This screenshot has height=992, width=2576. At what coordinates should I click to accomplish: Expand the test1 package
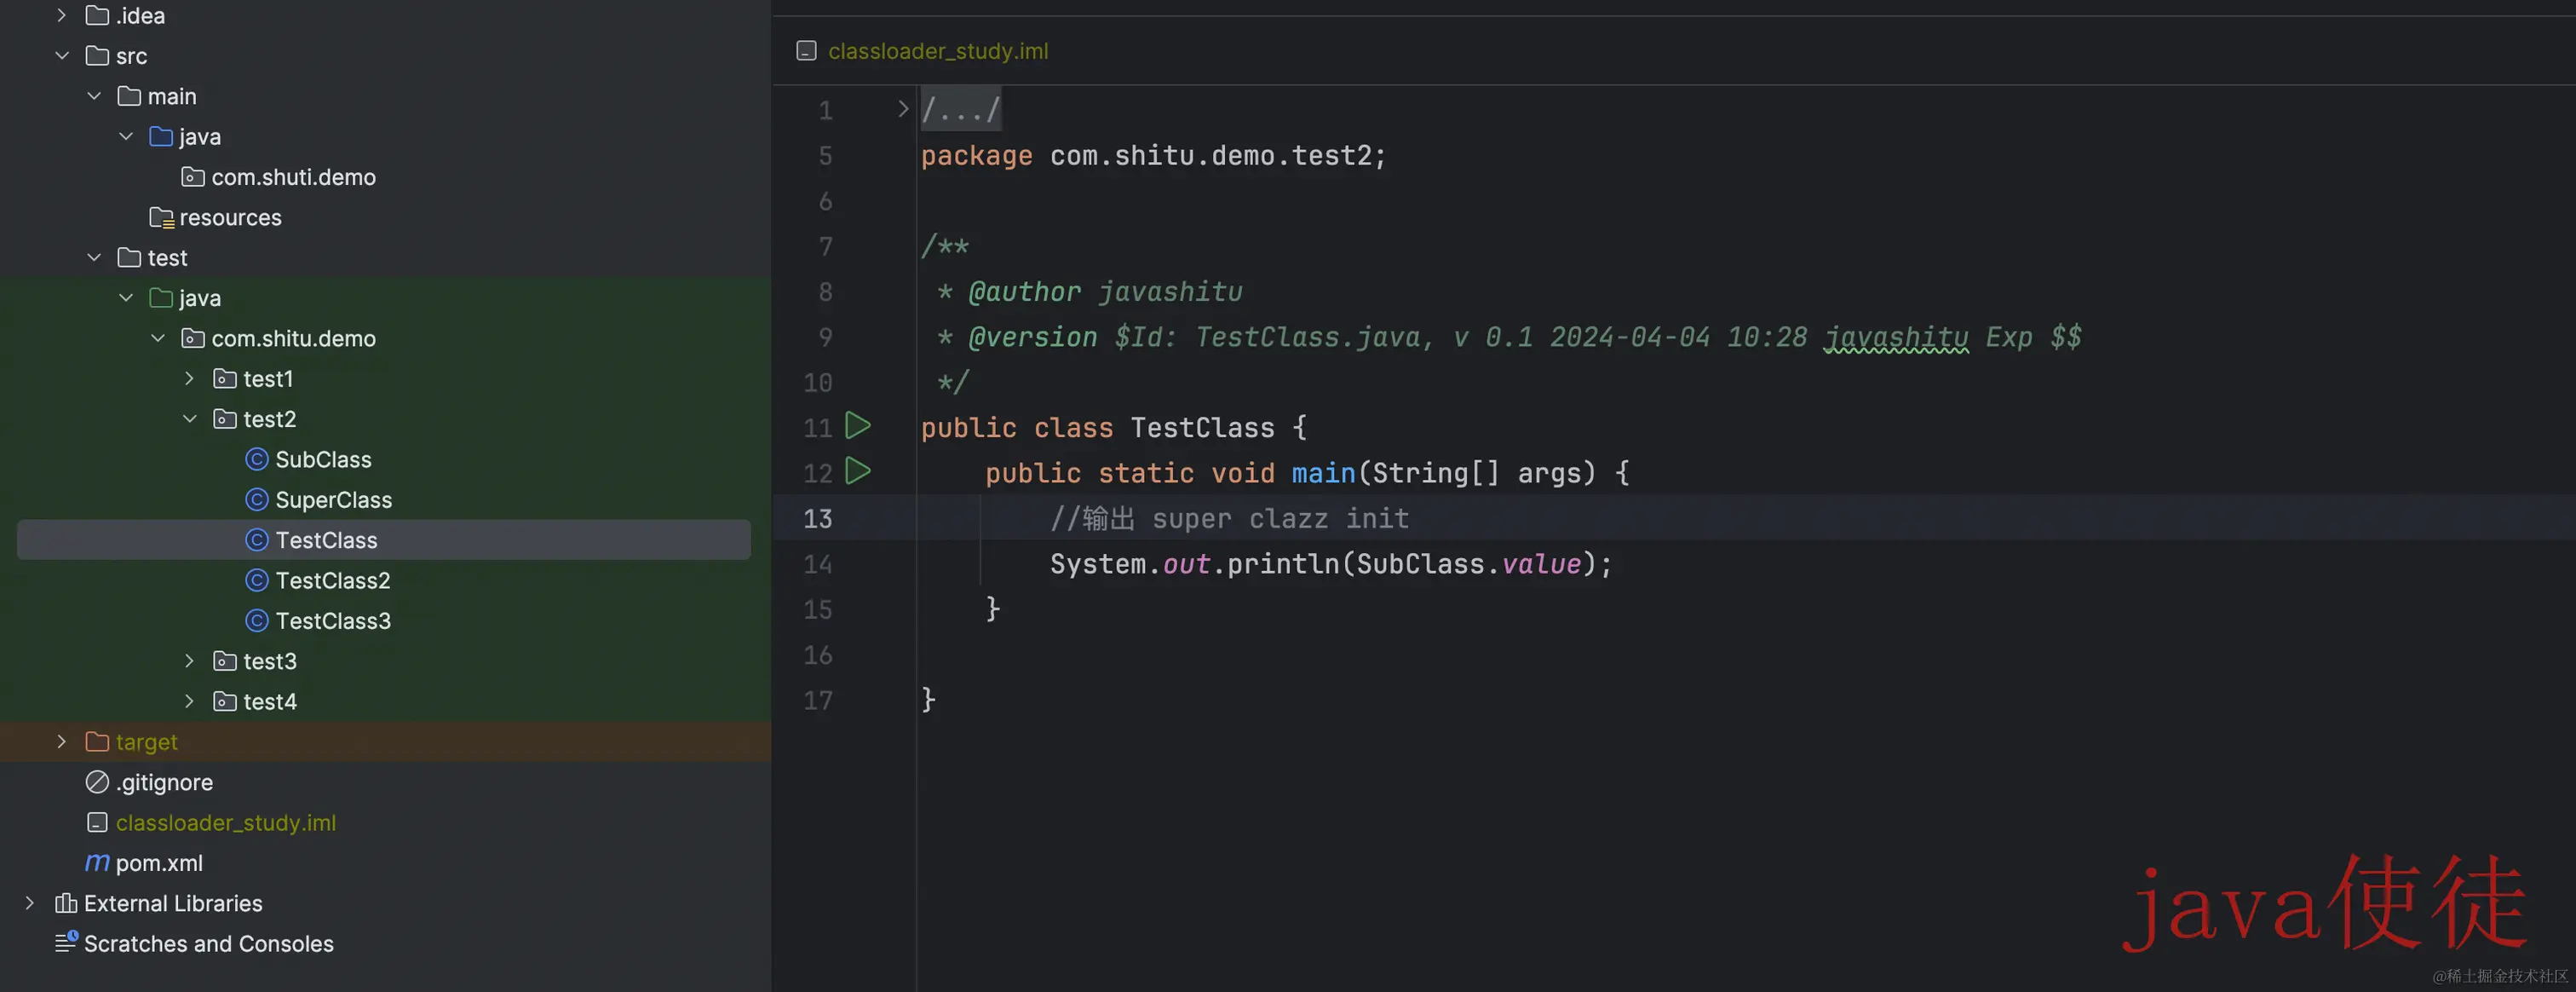(x=190, y=378)
